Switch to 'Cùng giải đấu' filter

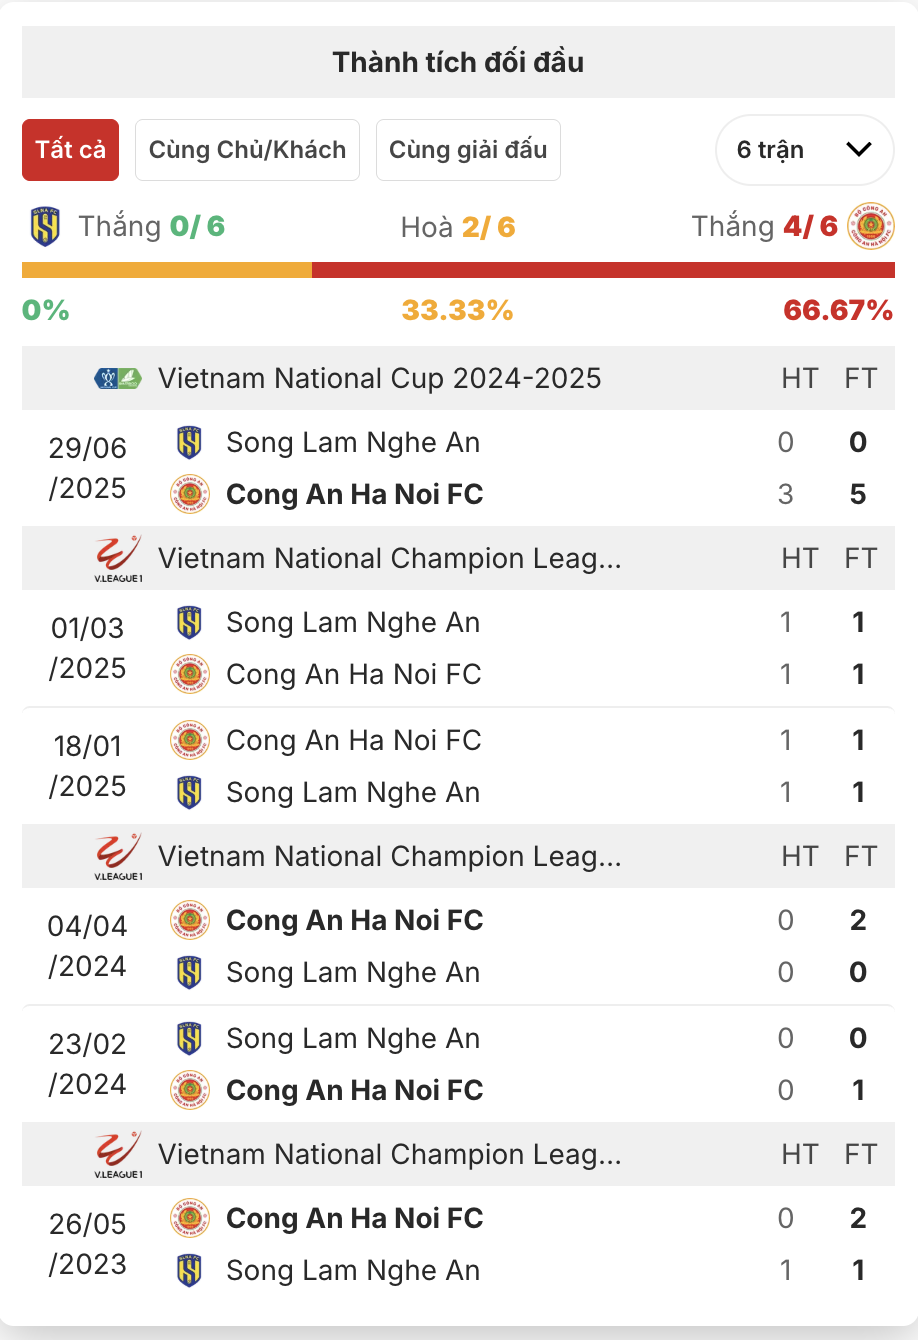point(468,150)
